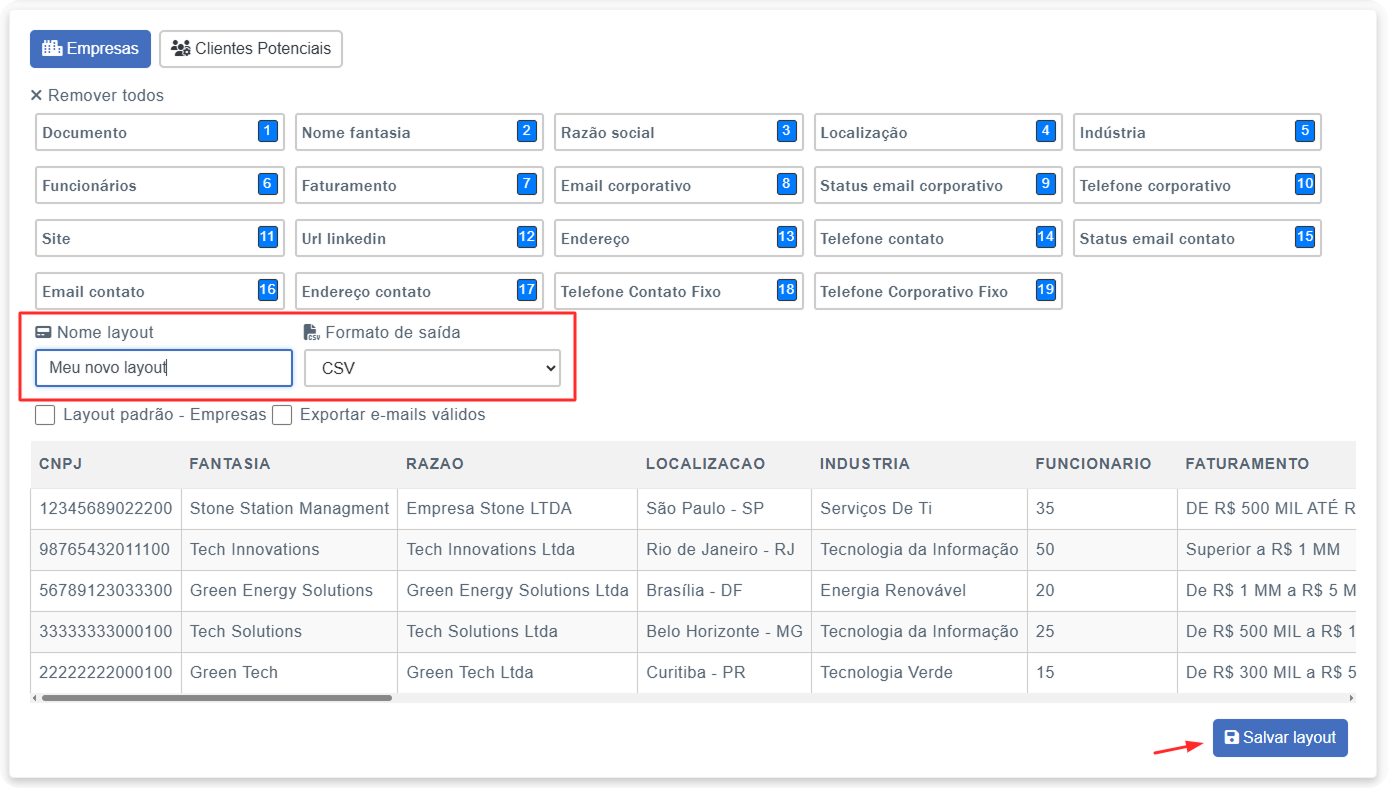Select the Telefone contato field chip
Image resolution: width=1388 pixels, height=788 pixels.
(938, 238)
